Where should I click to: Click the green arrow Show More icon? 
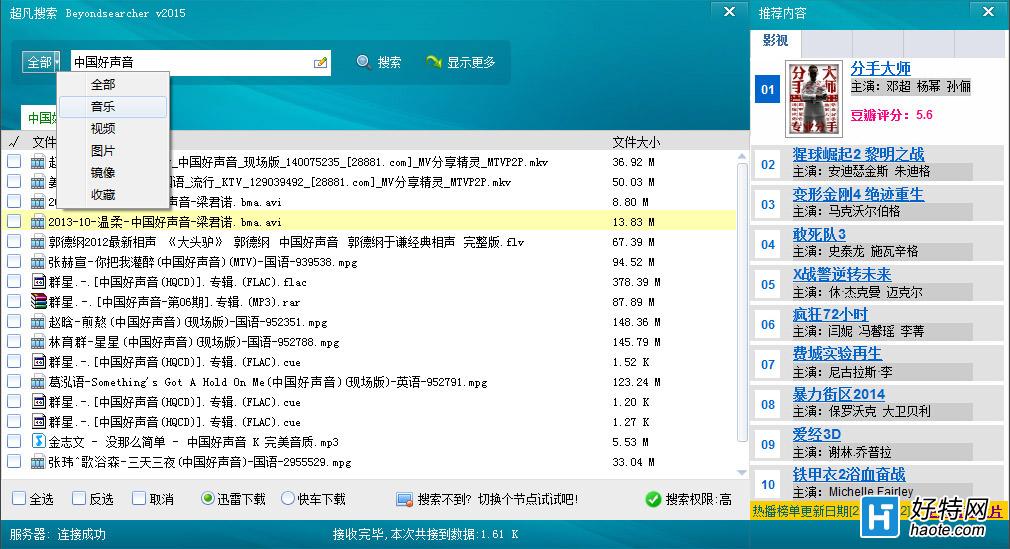[434, 62]
